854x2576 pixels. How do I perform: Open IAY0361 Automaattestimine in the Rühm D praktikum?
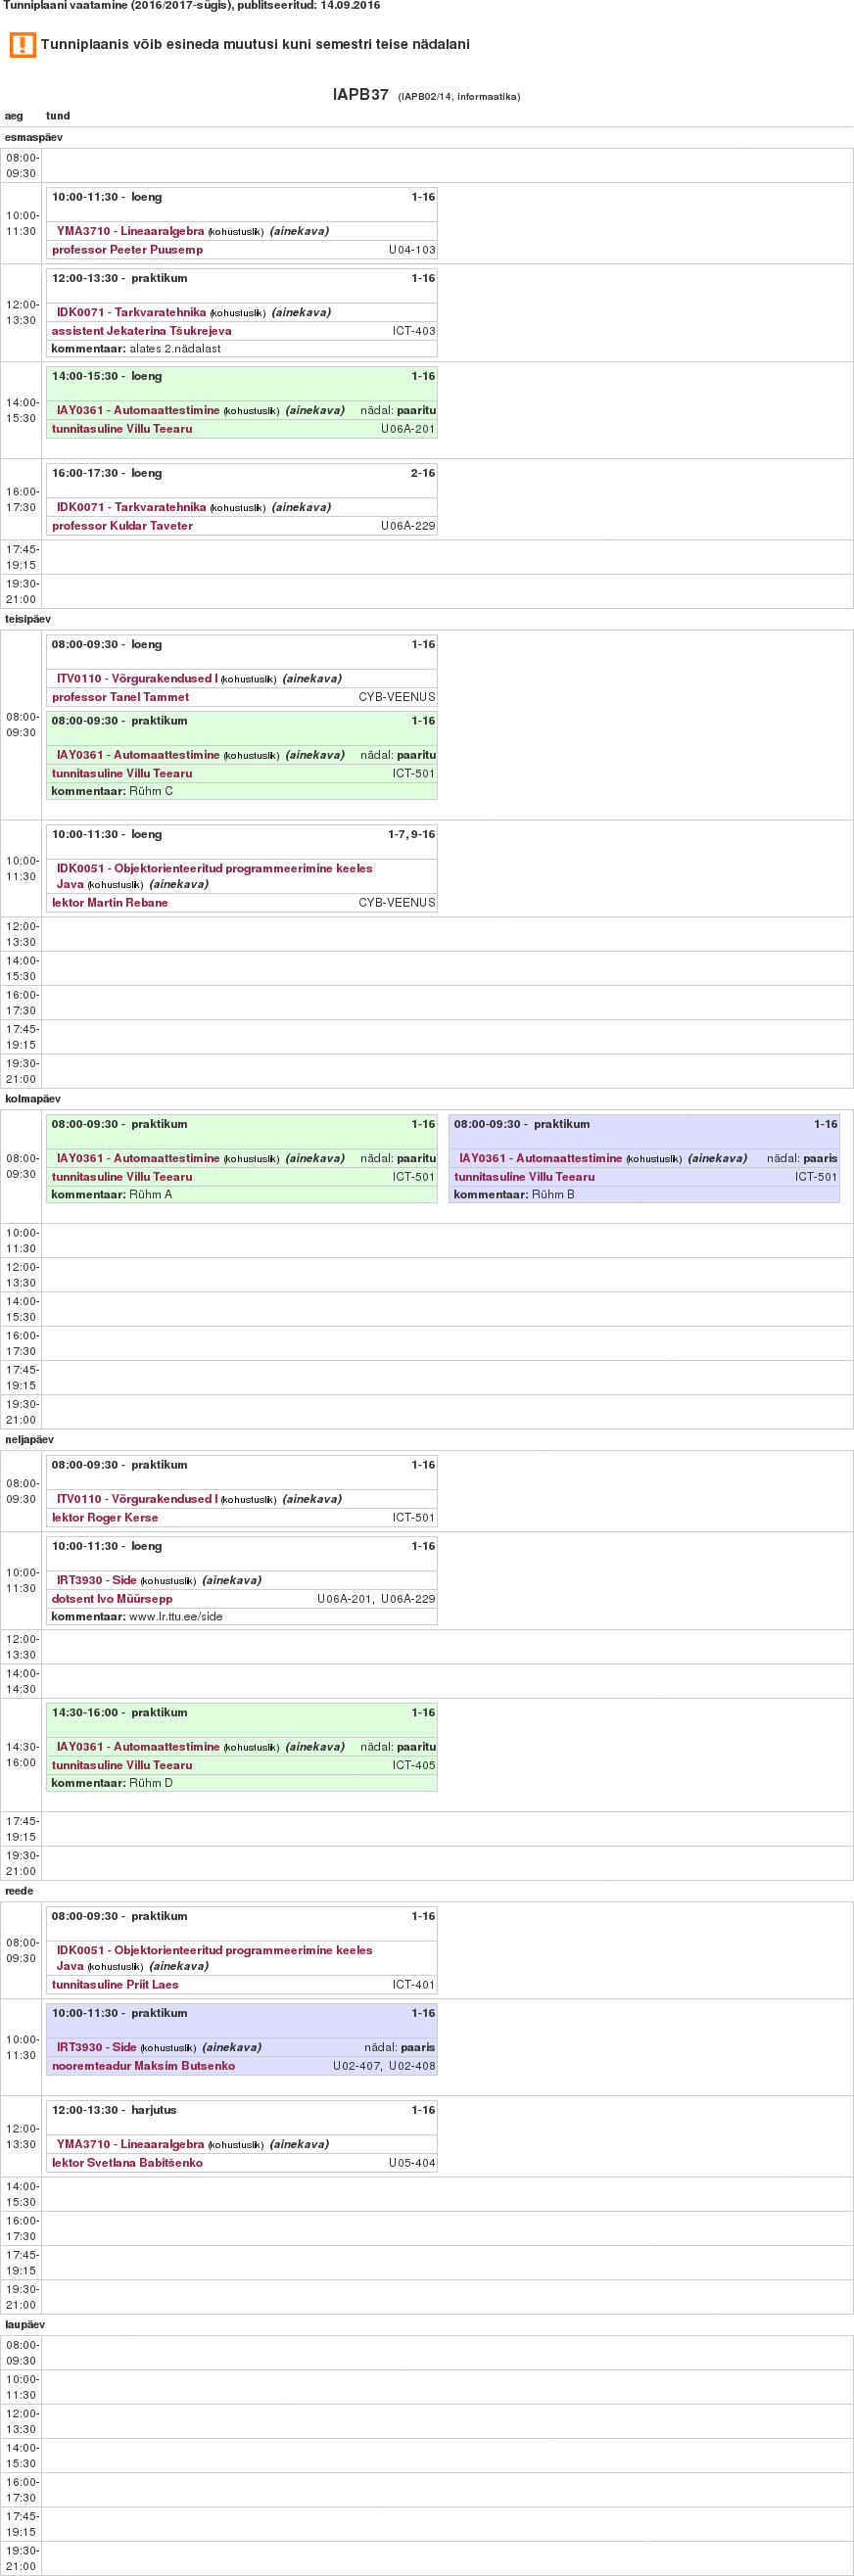138,1747
